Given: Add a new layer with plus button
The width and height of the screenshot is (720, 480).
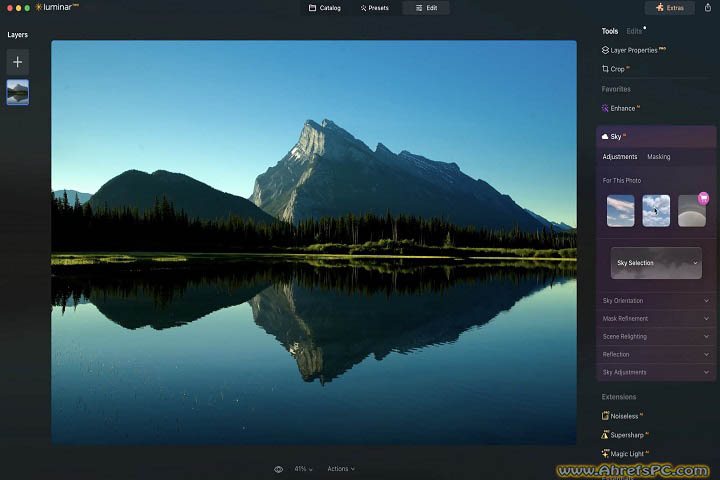Looking at the screenshot, I should tap(17, 62).
